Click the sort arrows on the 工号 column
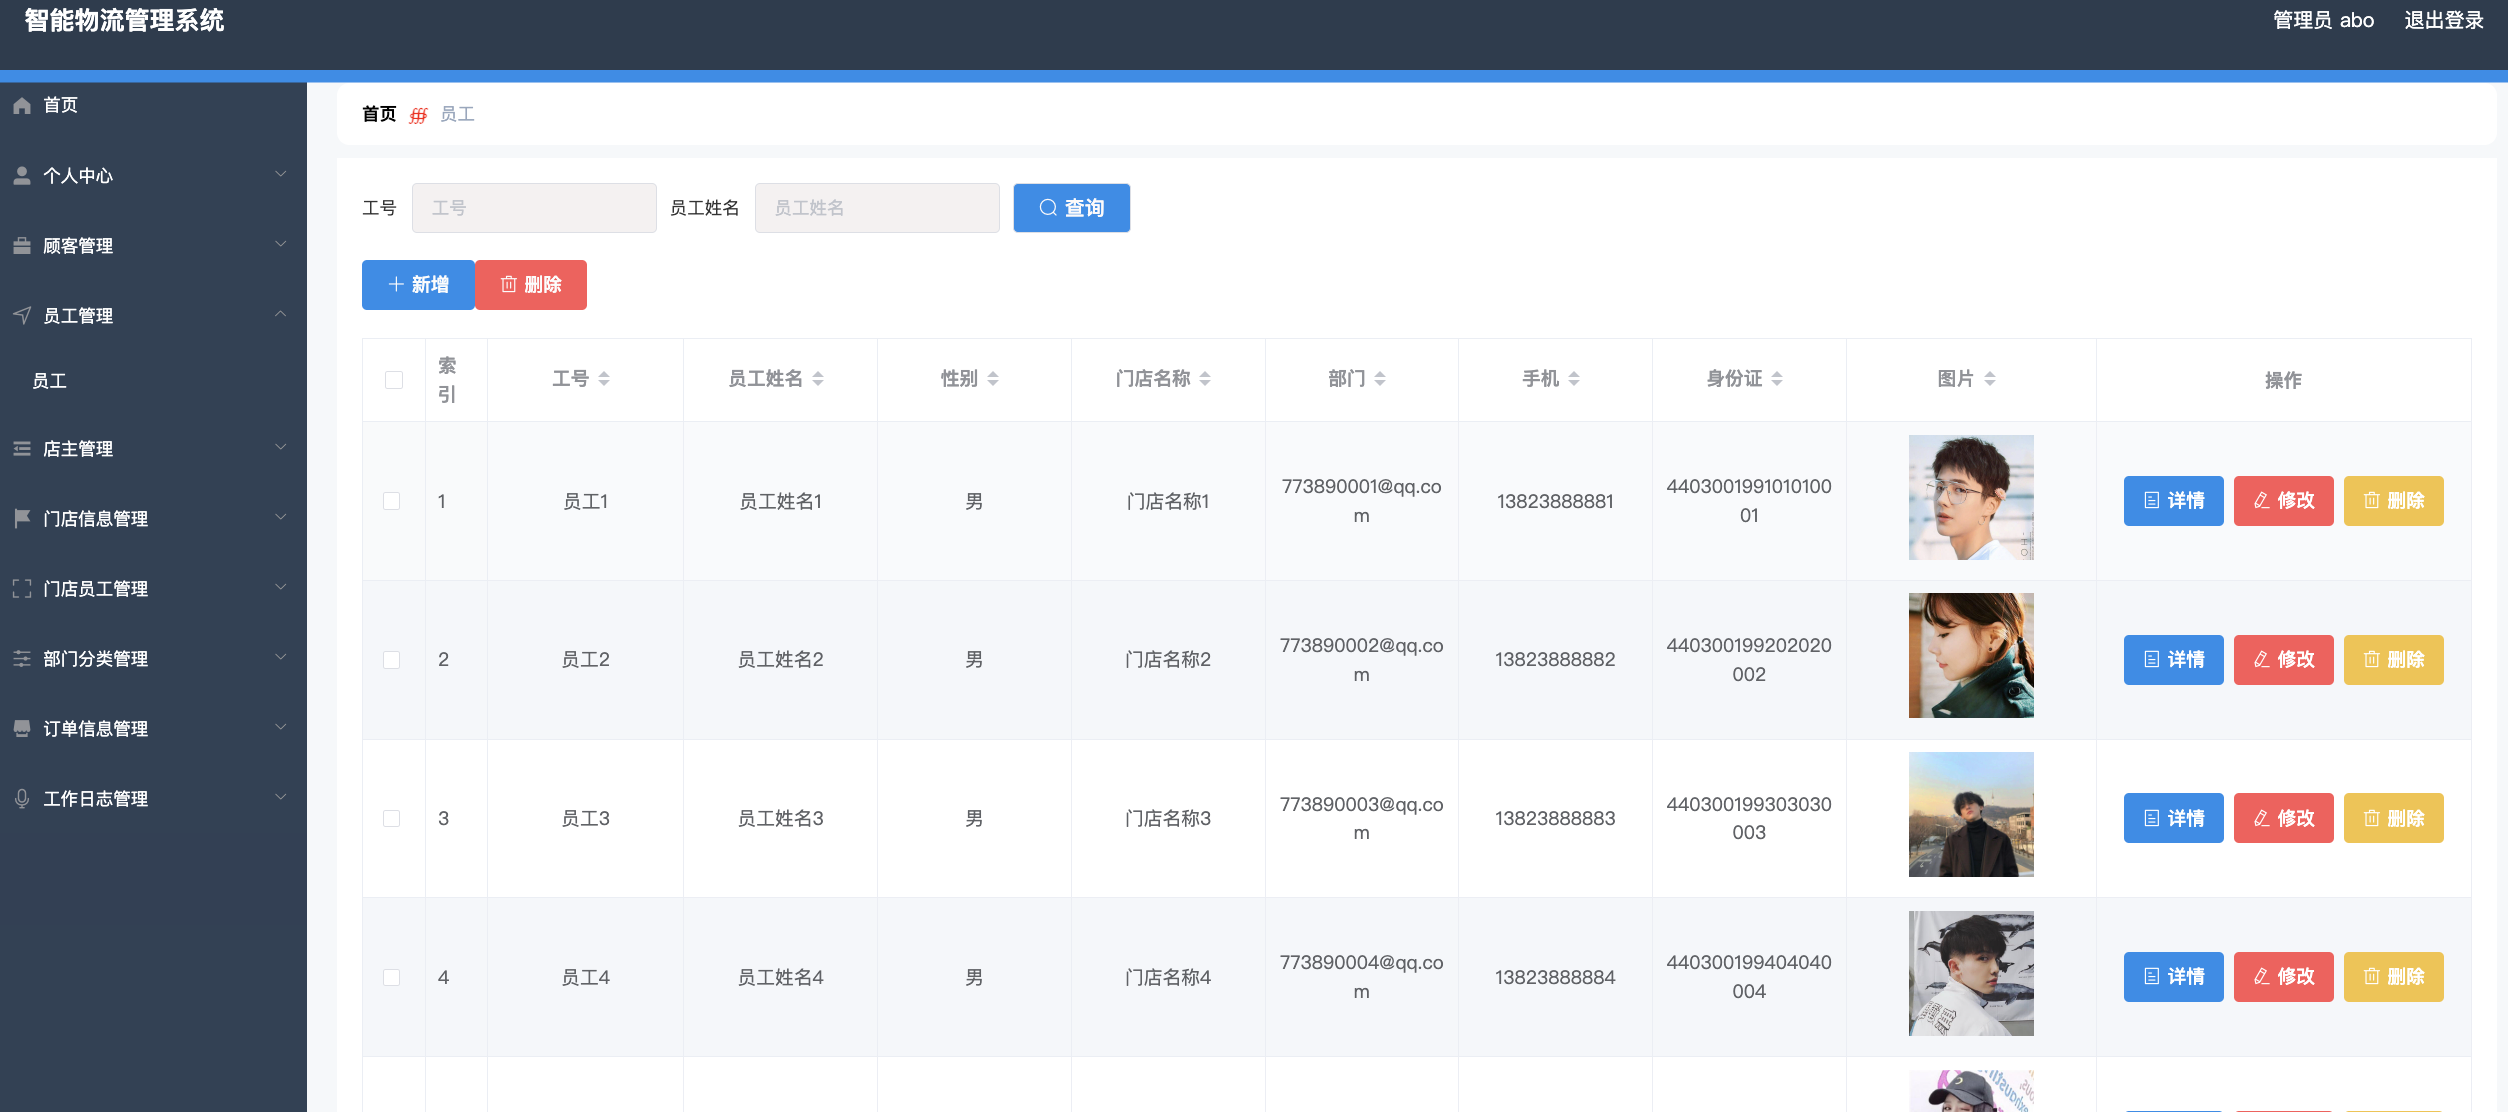 pos(604,379)
